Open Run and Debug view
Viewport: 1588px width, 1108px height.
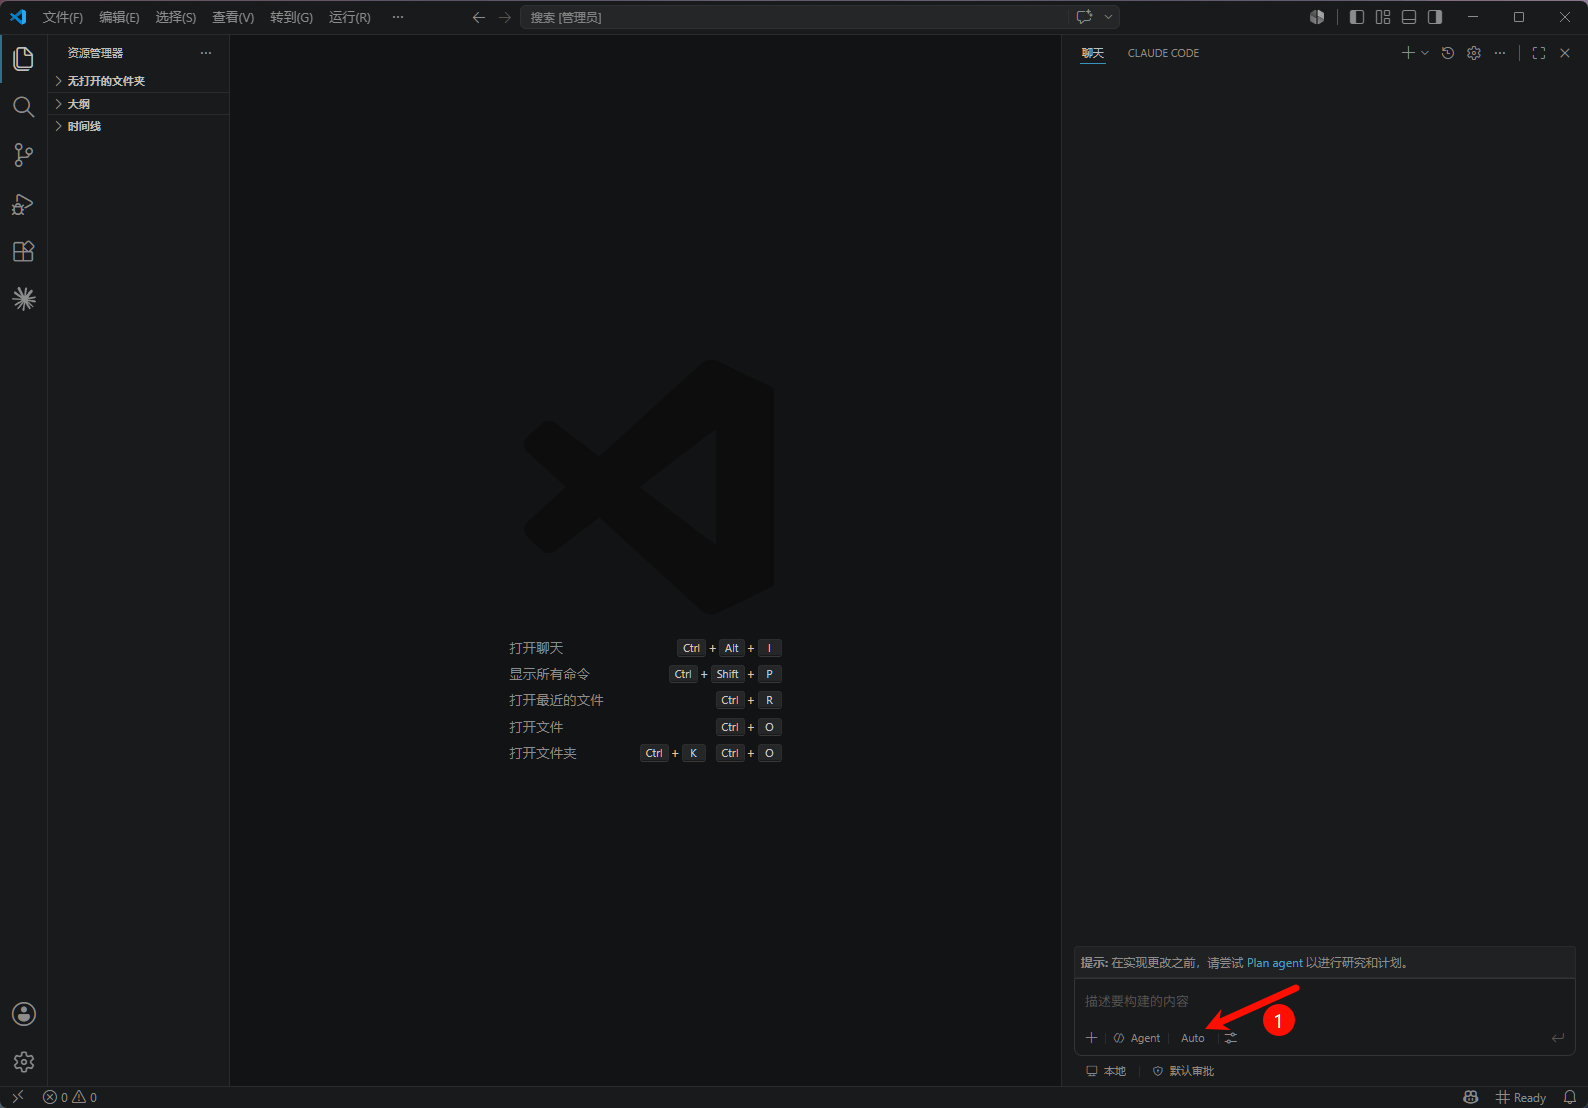[x=24, y=203]
